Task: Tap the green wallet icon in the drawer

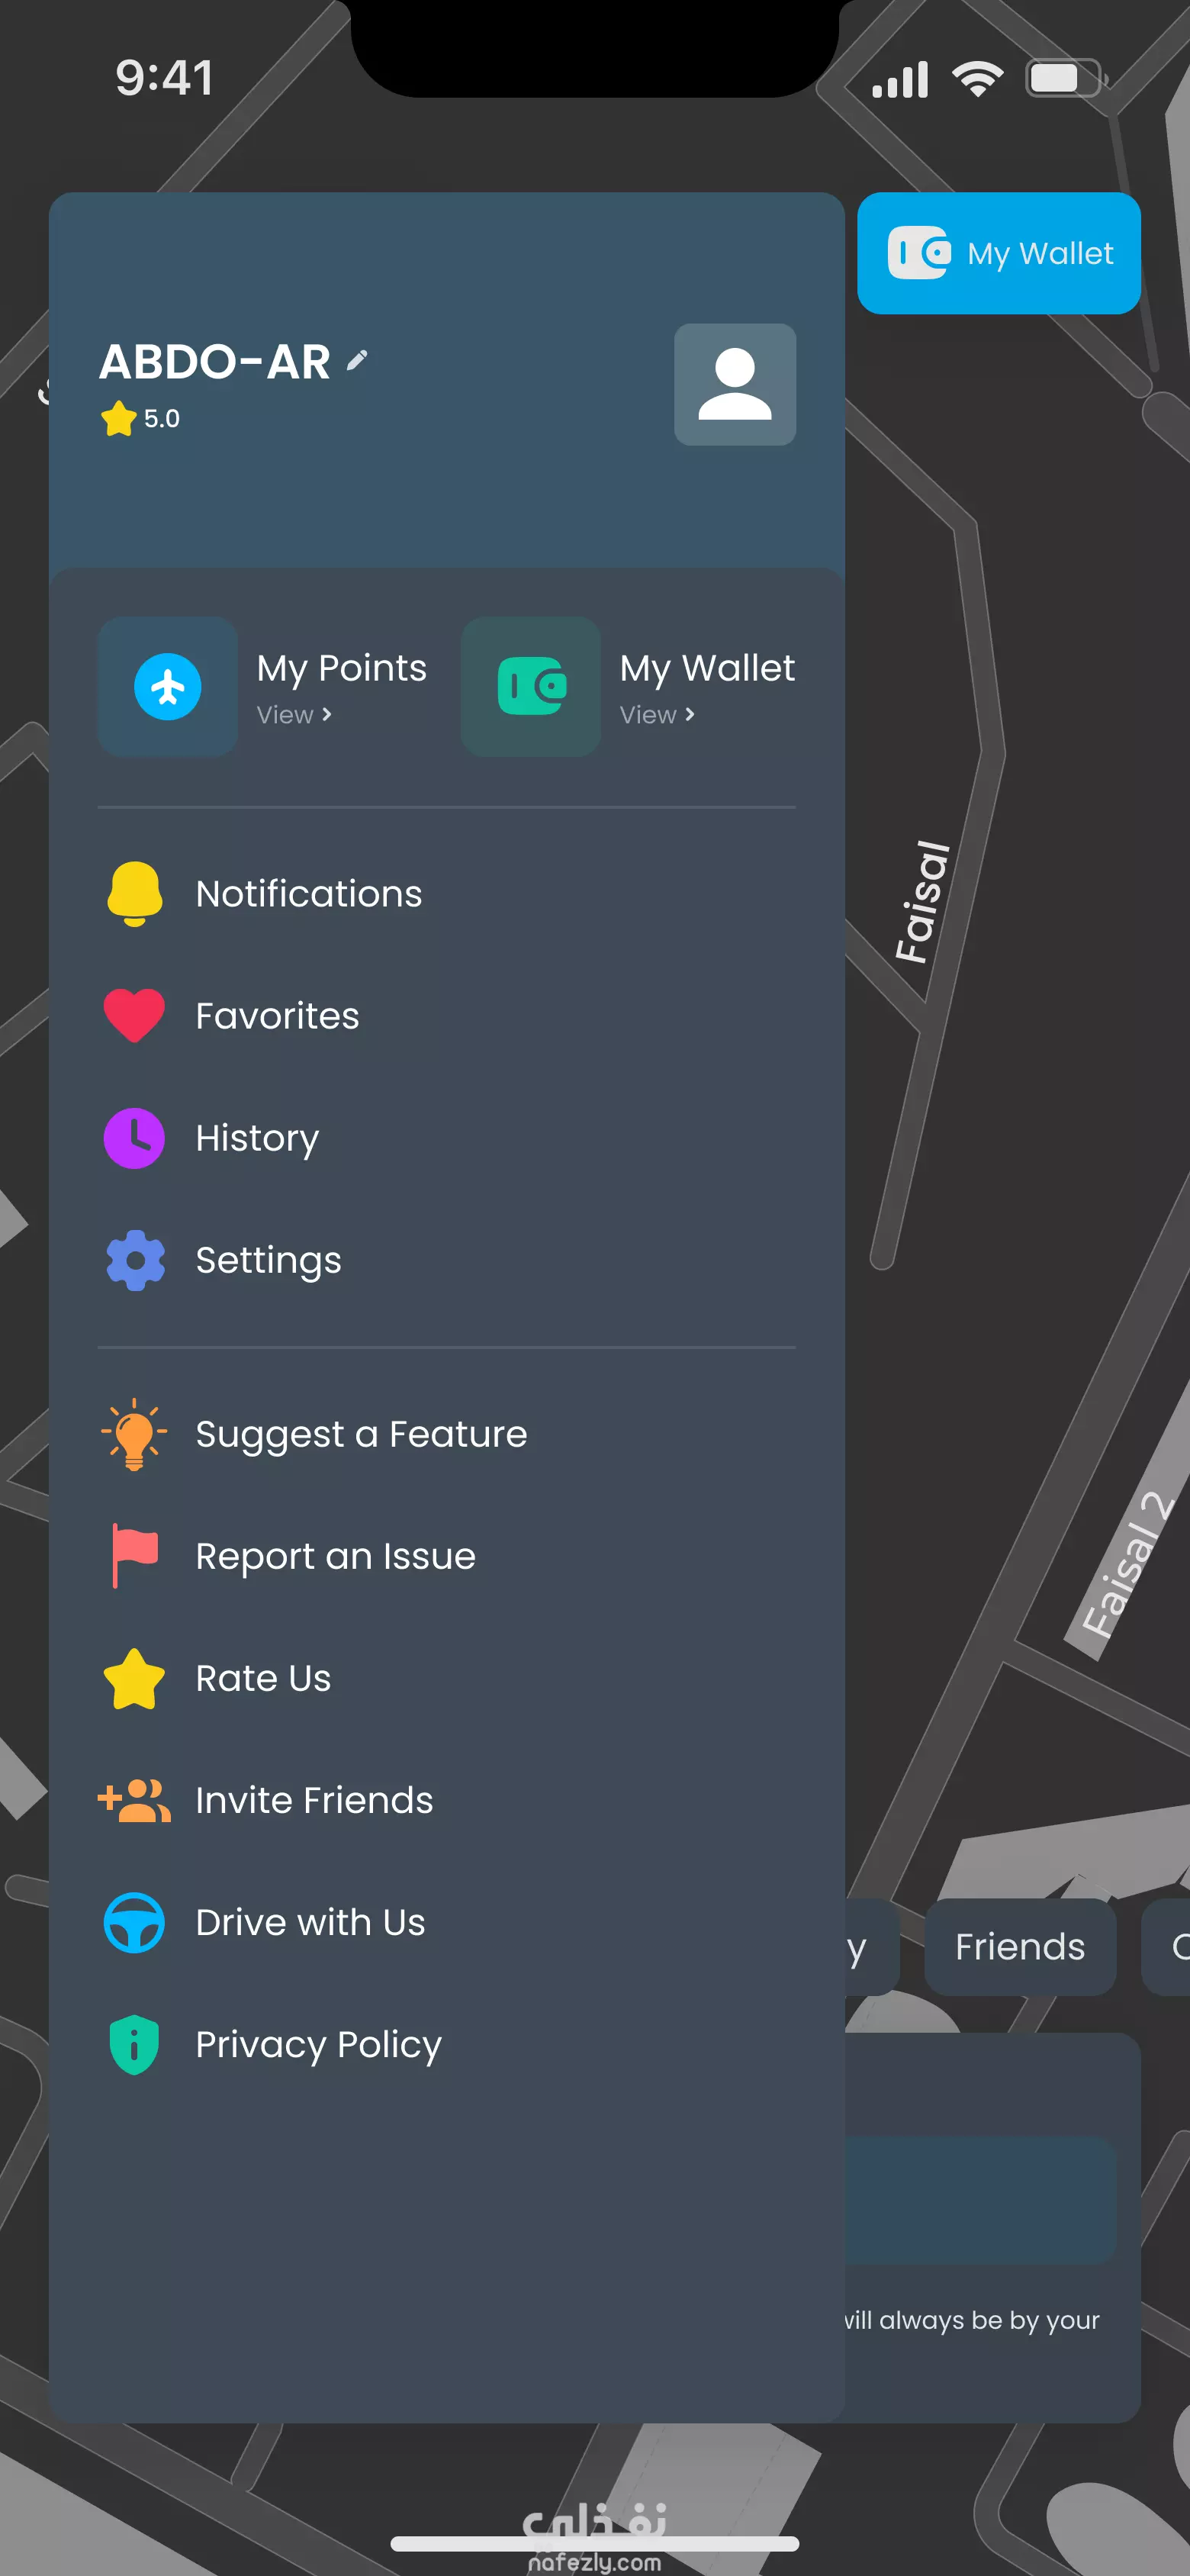Action: (531, 686)
